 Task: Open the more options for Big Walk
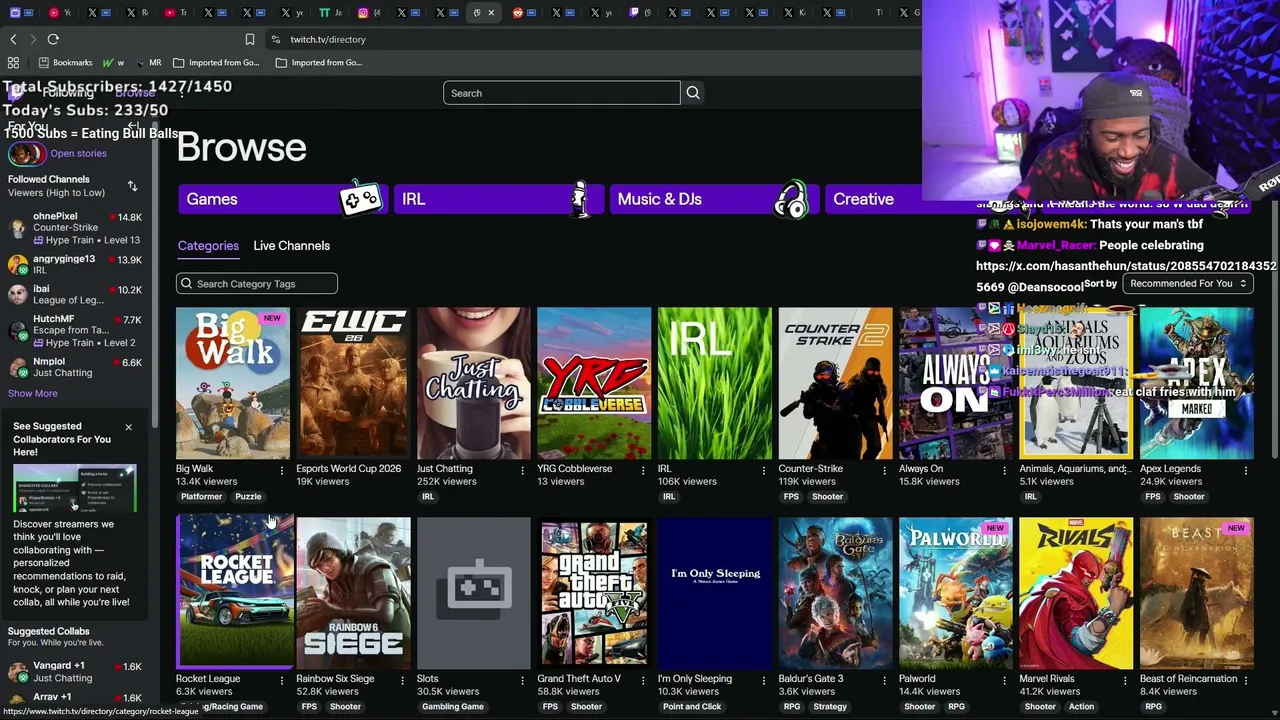281,470
